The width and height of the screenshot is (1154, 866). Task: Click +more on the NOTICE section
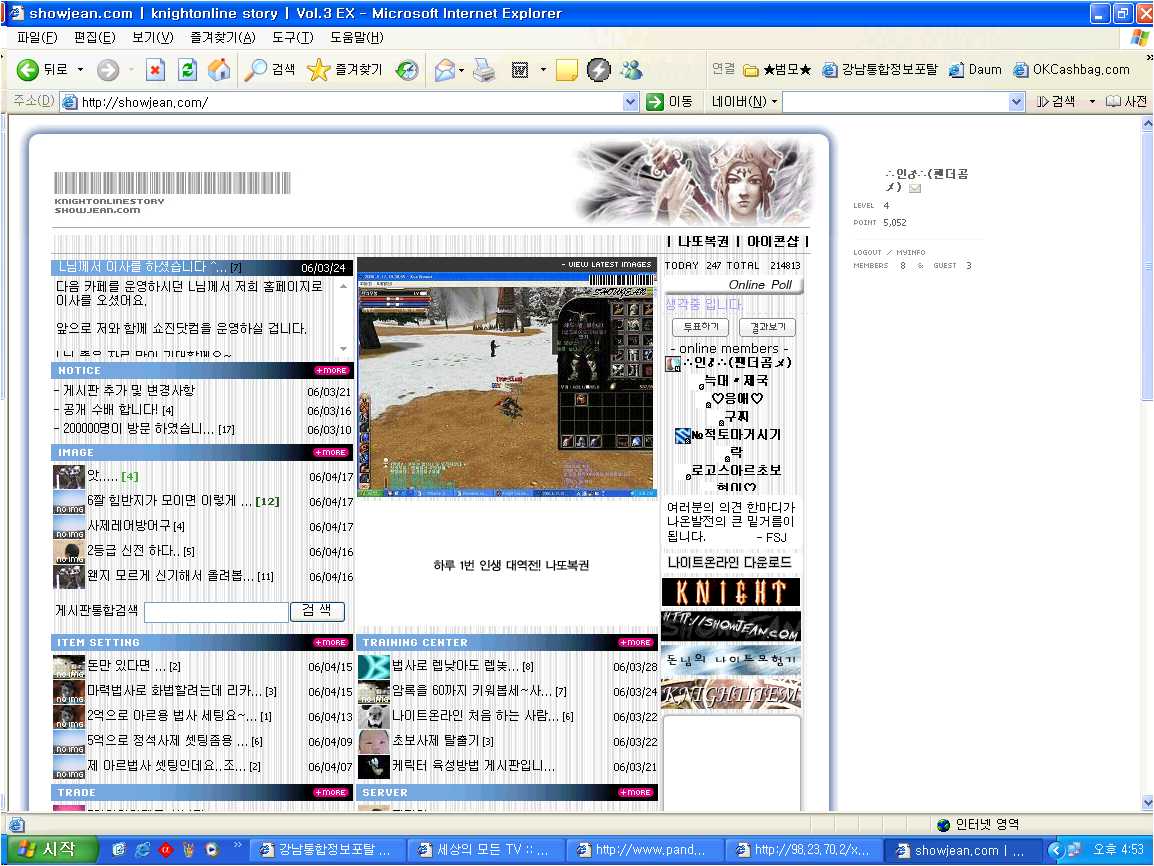coord(331,370)
